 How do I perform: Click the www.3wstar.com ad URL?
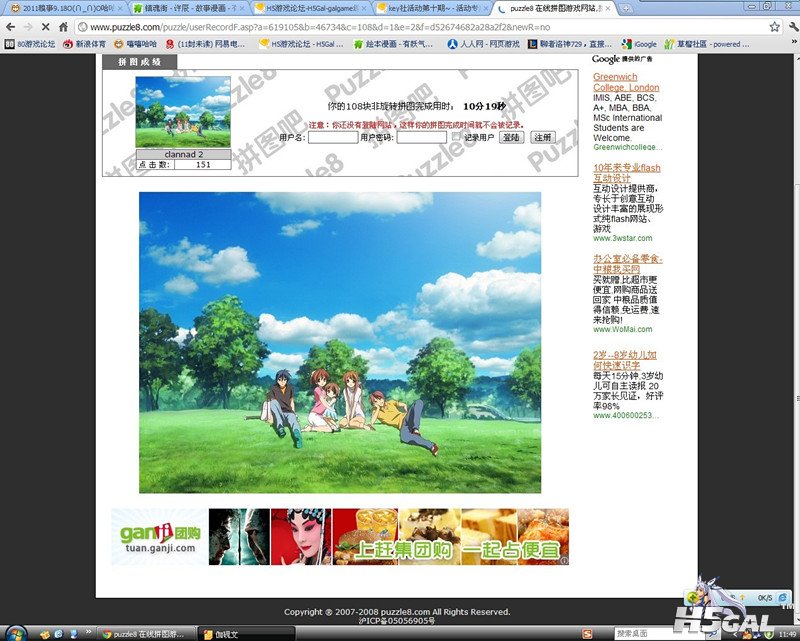coord(622,238)
